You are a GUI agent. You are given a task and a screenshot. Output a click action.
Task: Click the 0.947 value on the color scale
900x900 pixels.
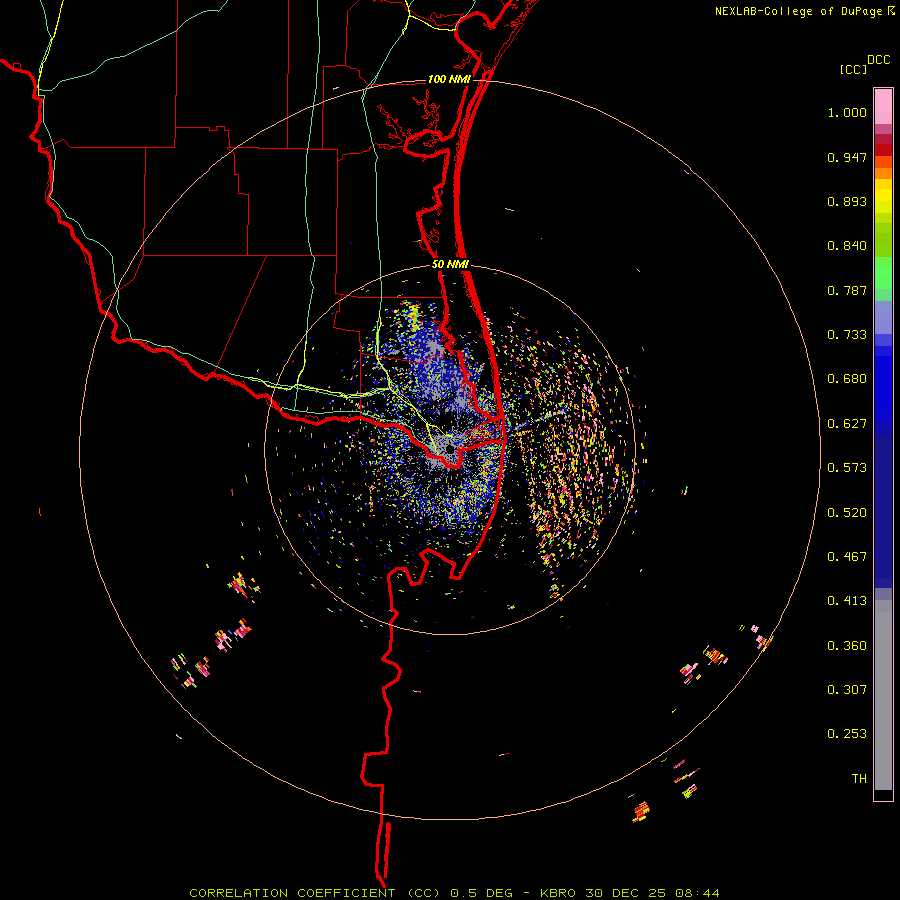(x=847, y=157)
